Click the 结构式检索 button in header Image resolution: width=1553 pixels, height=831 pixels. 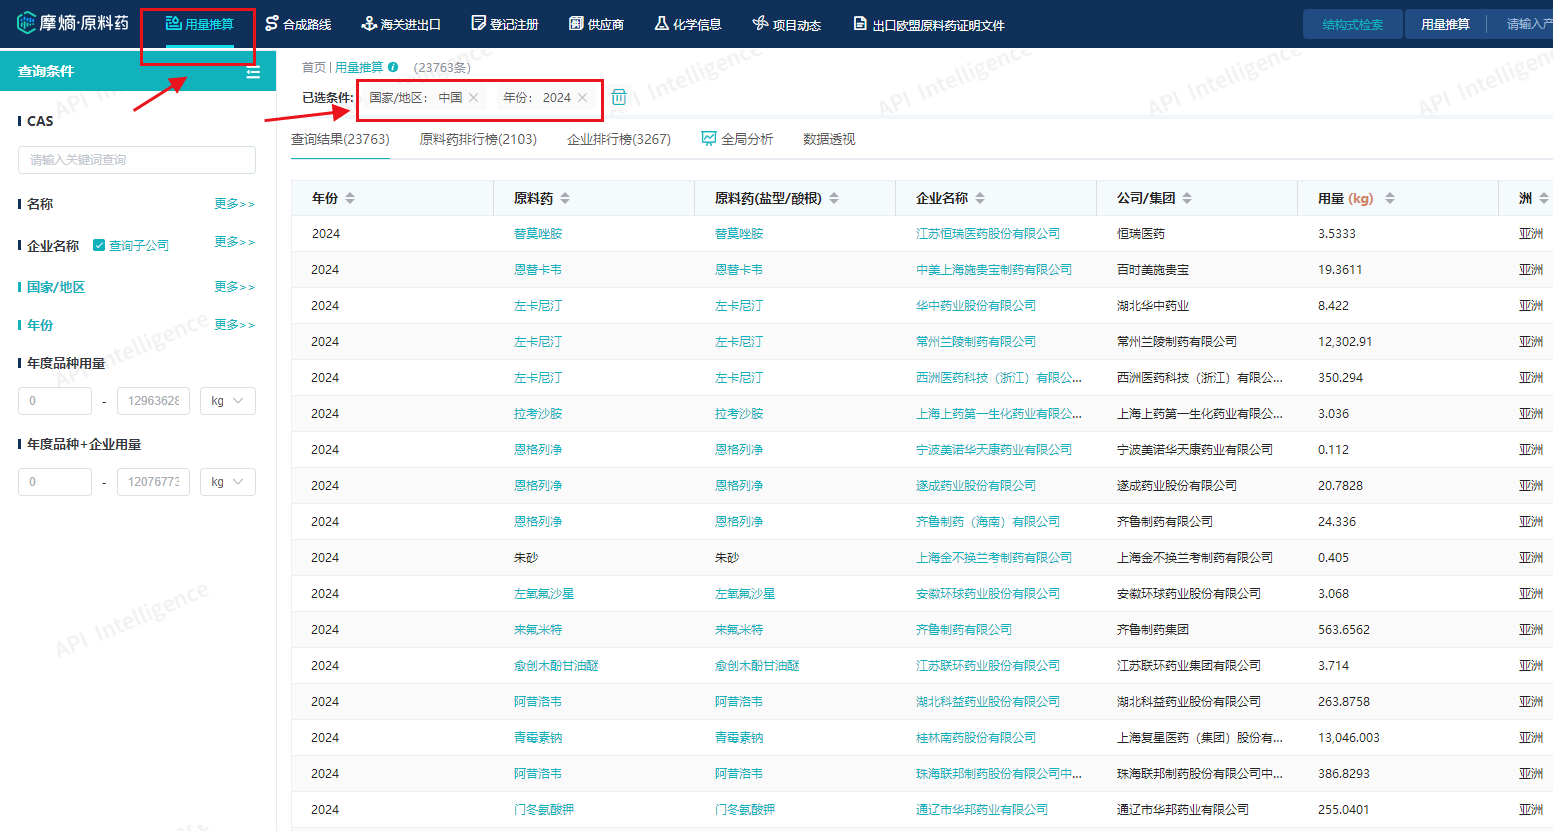coord(1352,24)
